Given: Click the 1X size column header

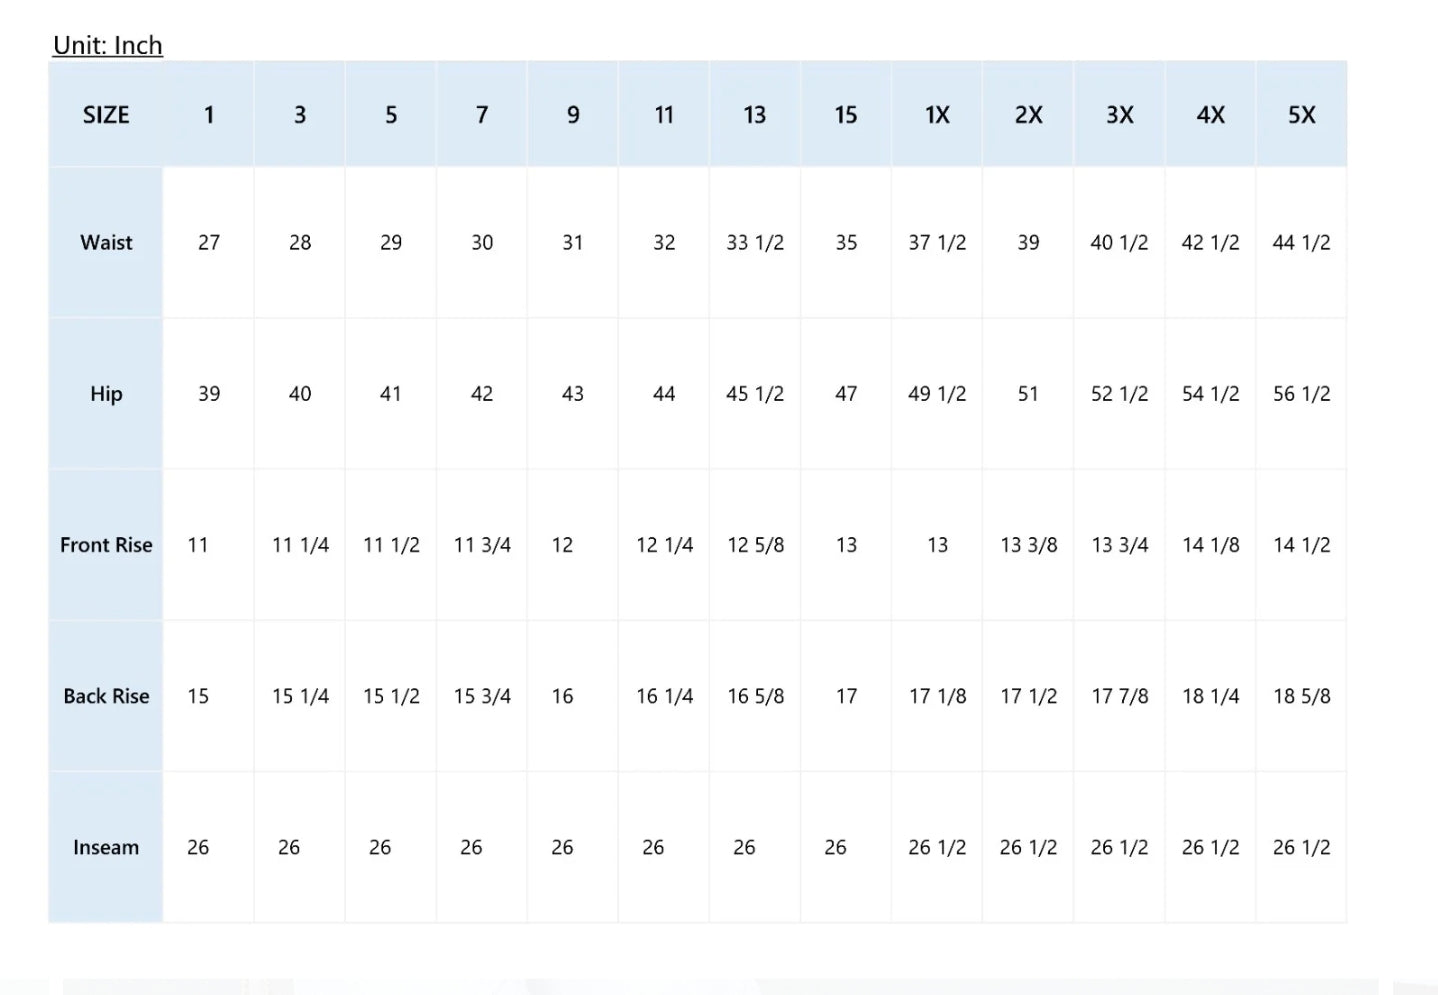Looking at the screenshot, I should click(937, 115).
